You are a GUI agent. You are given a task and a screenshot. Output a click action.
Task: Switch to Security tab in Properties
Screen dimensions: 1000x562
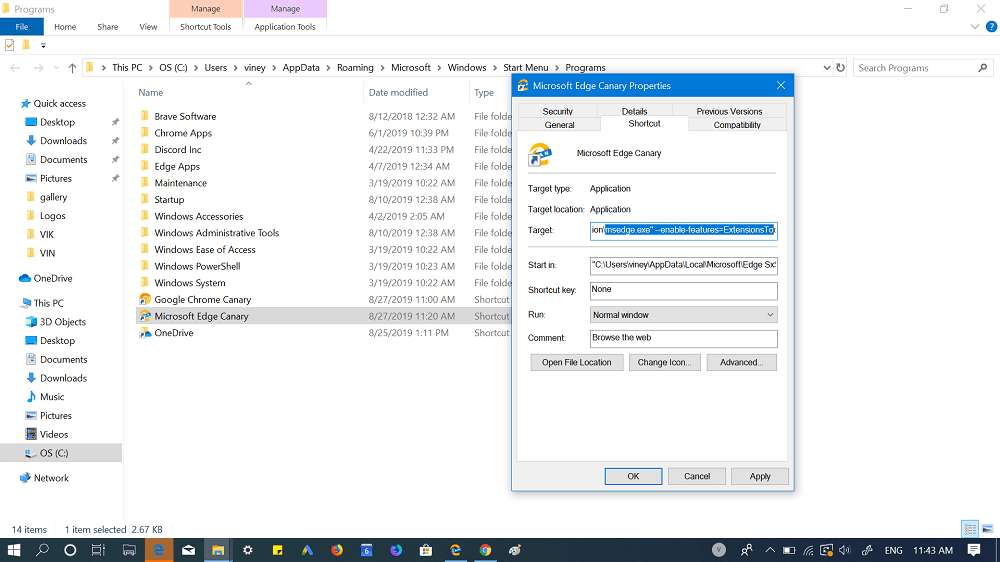(557, 111)
